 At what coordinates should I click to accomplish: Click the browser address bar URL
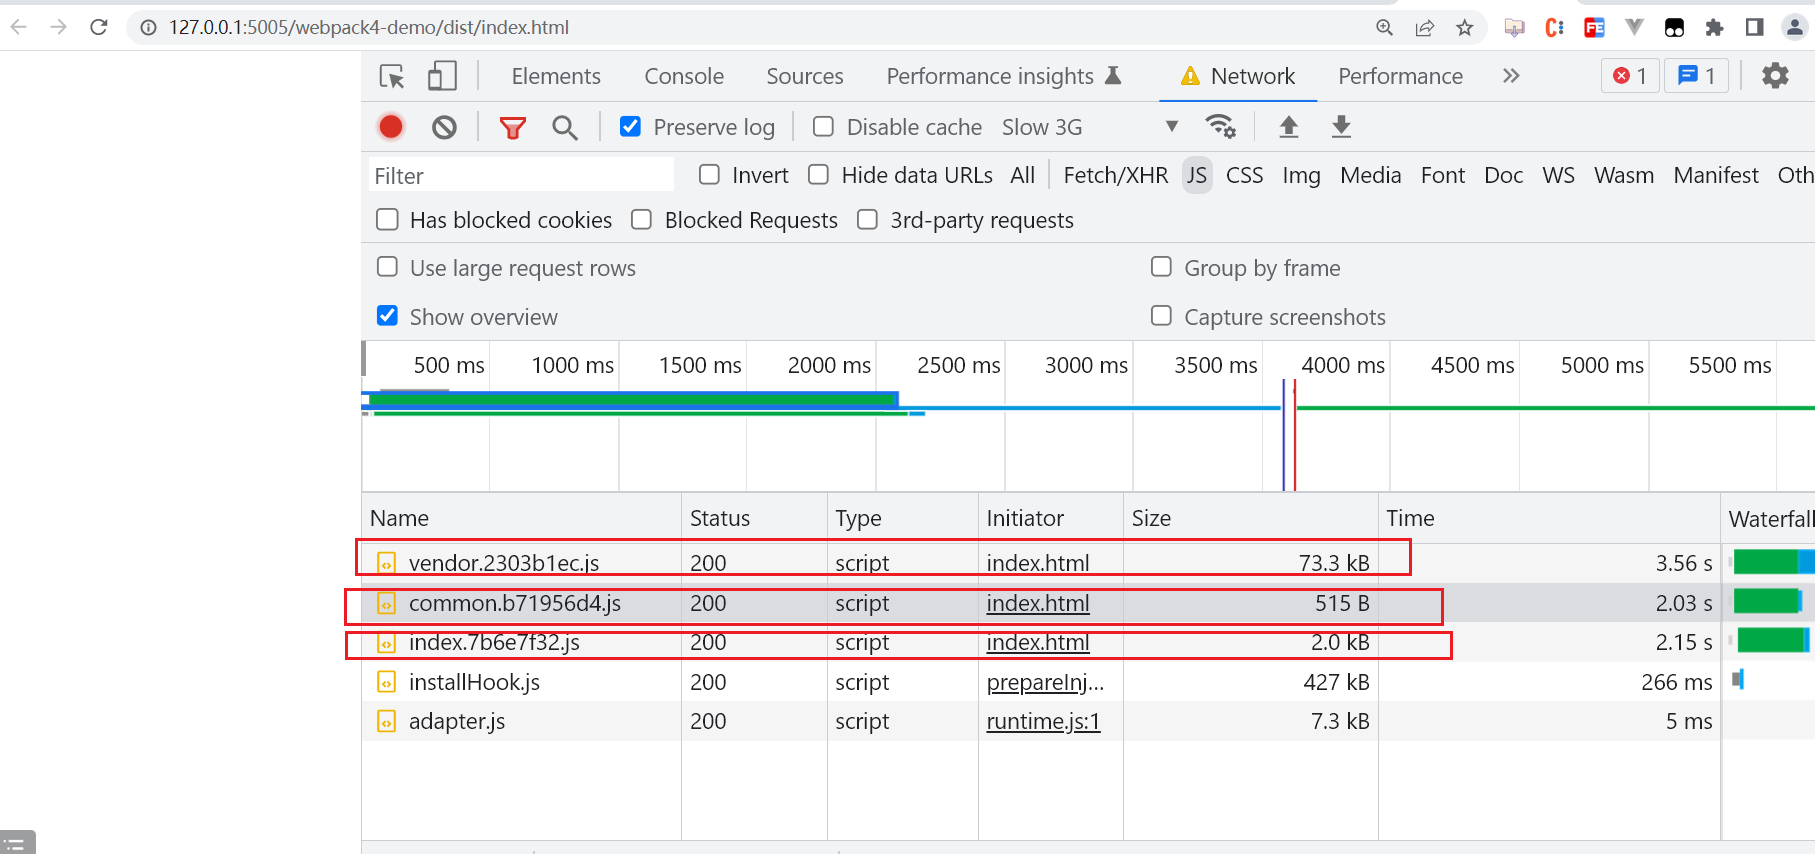(368, 28)
